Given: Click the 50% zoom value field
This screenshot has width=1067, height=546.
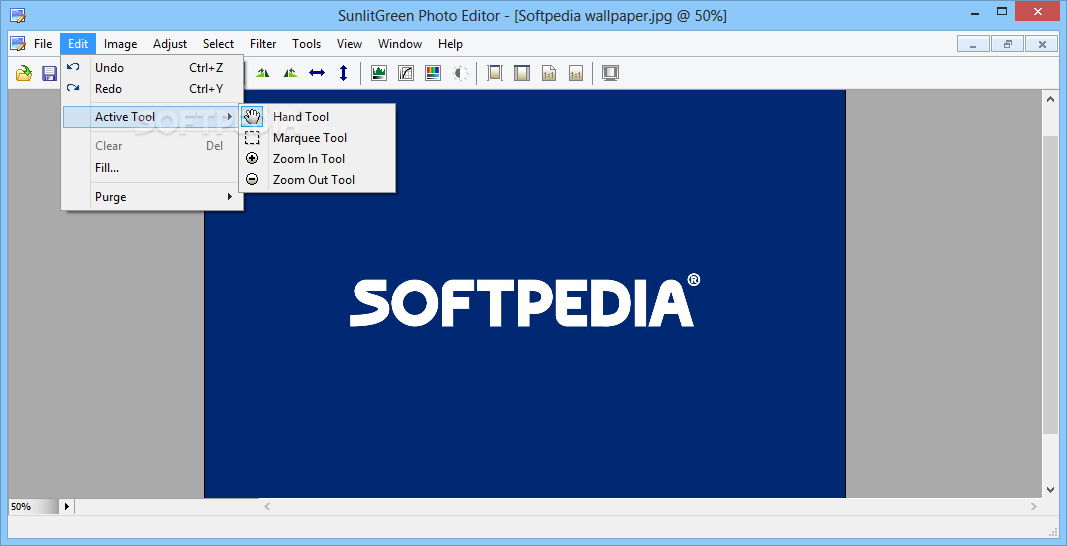Looking at the screenshot, I should tap(33, 507).
